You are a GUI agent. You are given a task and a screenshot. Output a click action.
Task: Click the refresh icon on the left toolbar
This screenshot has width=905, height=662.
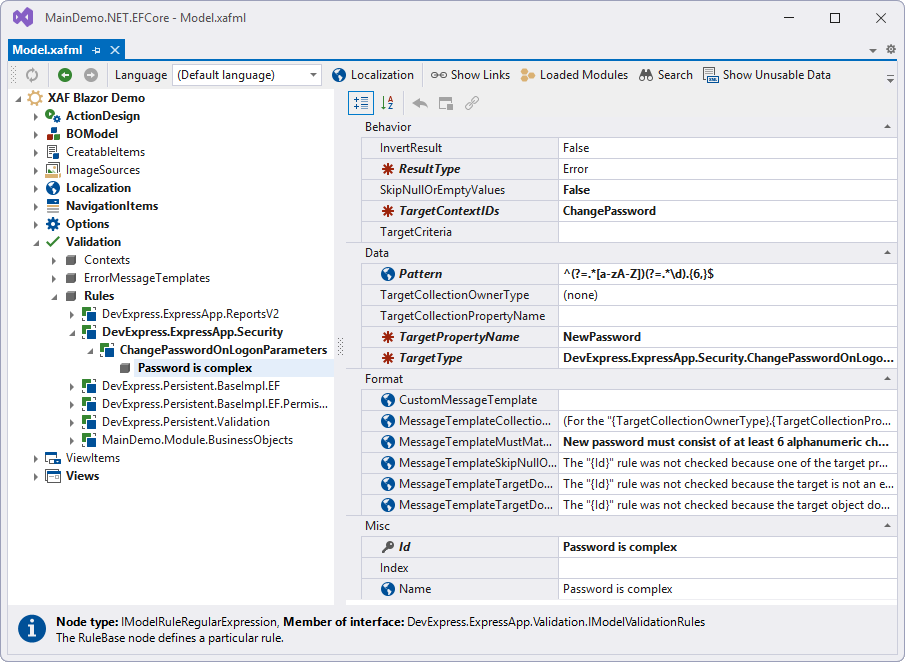click(x=31, y=74)
